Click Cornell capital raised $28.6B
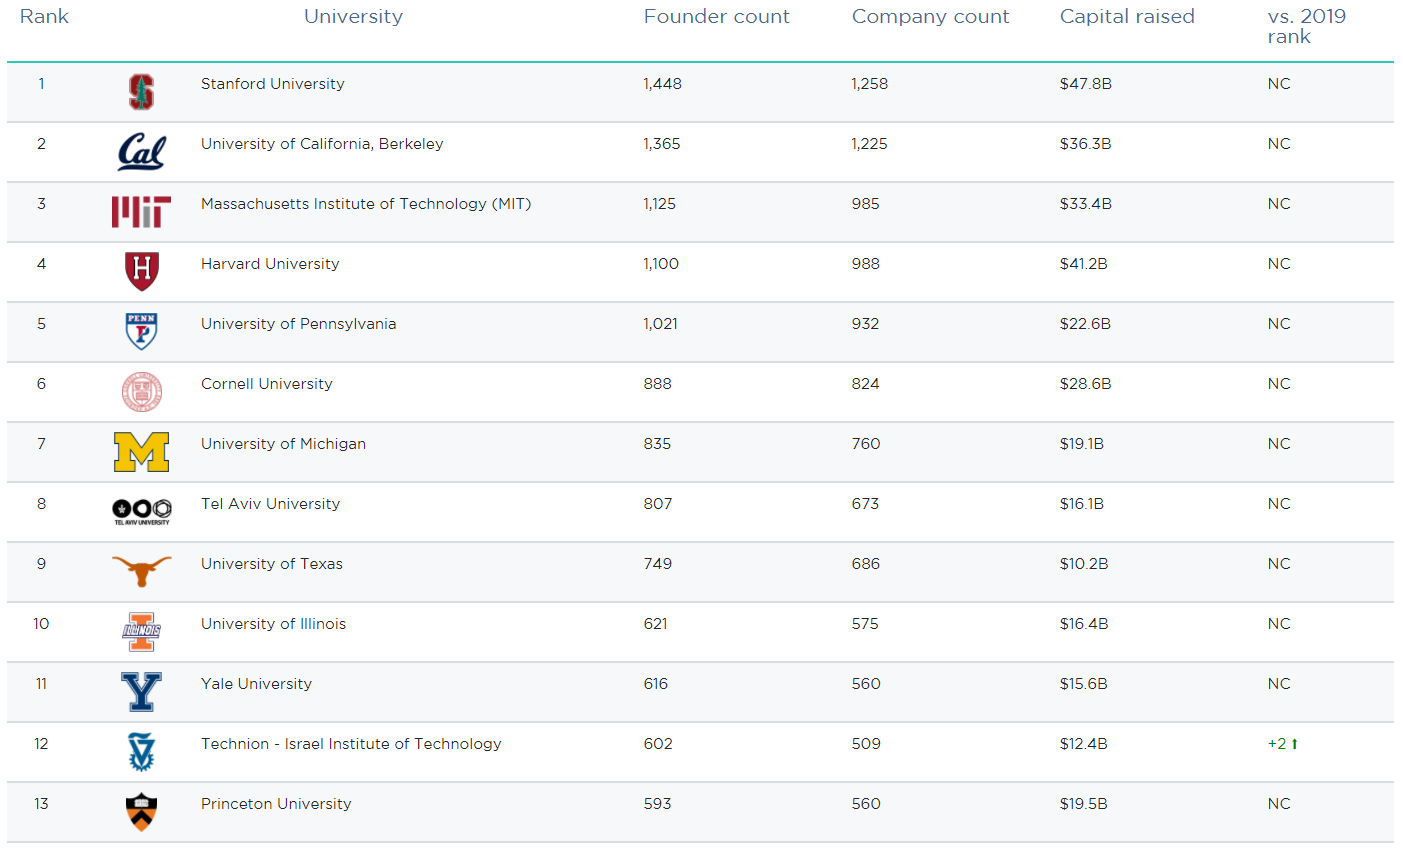 click(x=1085, y=384)
